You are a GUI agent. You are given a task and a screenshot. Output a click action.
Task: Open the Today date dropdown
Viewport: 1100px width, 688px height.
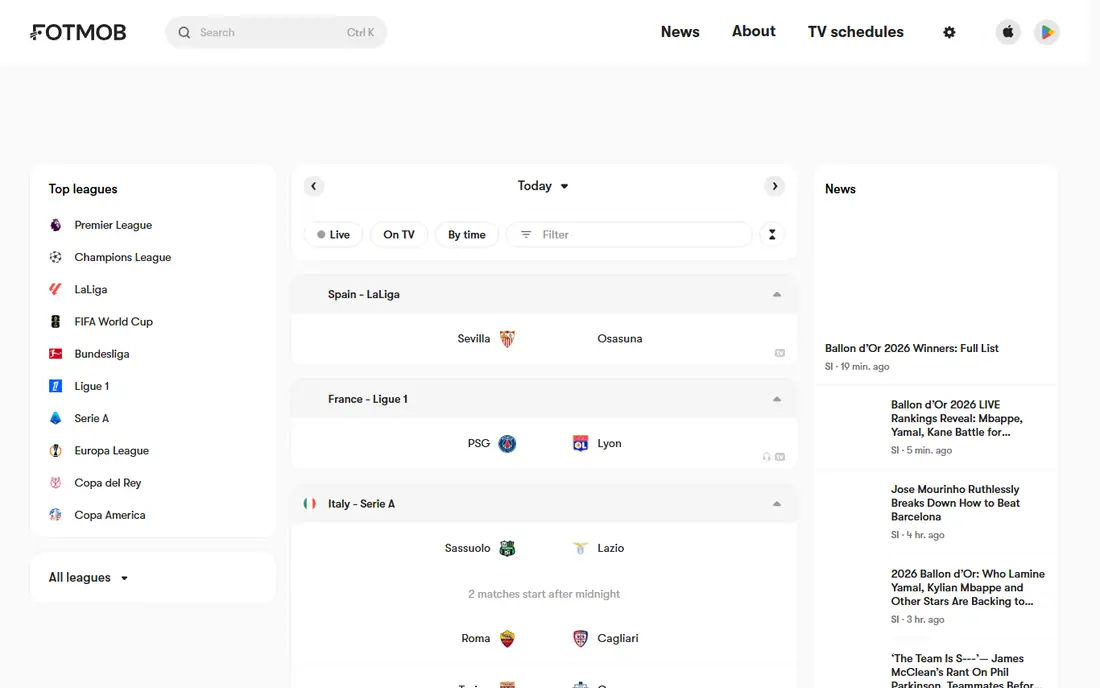click(x=543, y=186)
